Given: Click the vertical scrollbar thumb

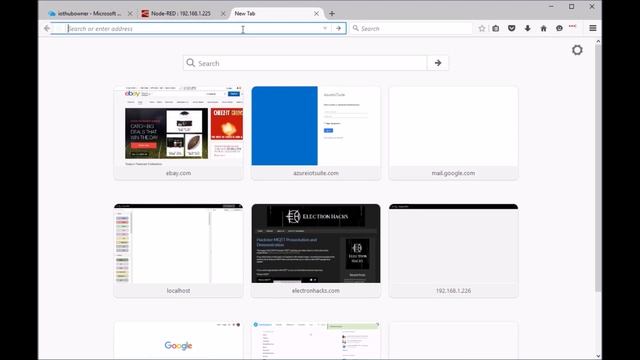Looking at the screenshot, I should tap(598, 168).
